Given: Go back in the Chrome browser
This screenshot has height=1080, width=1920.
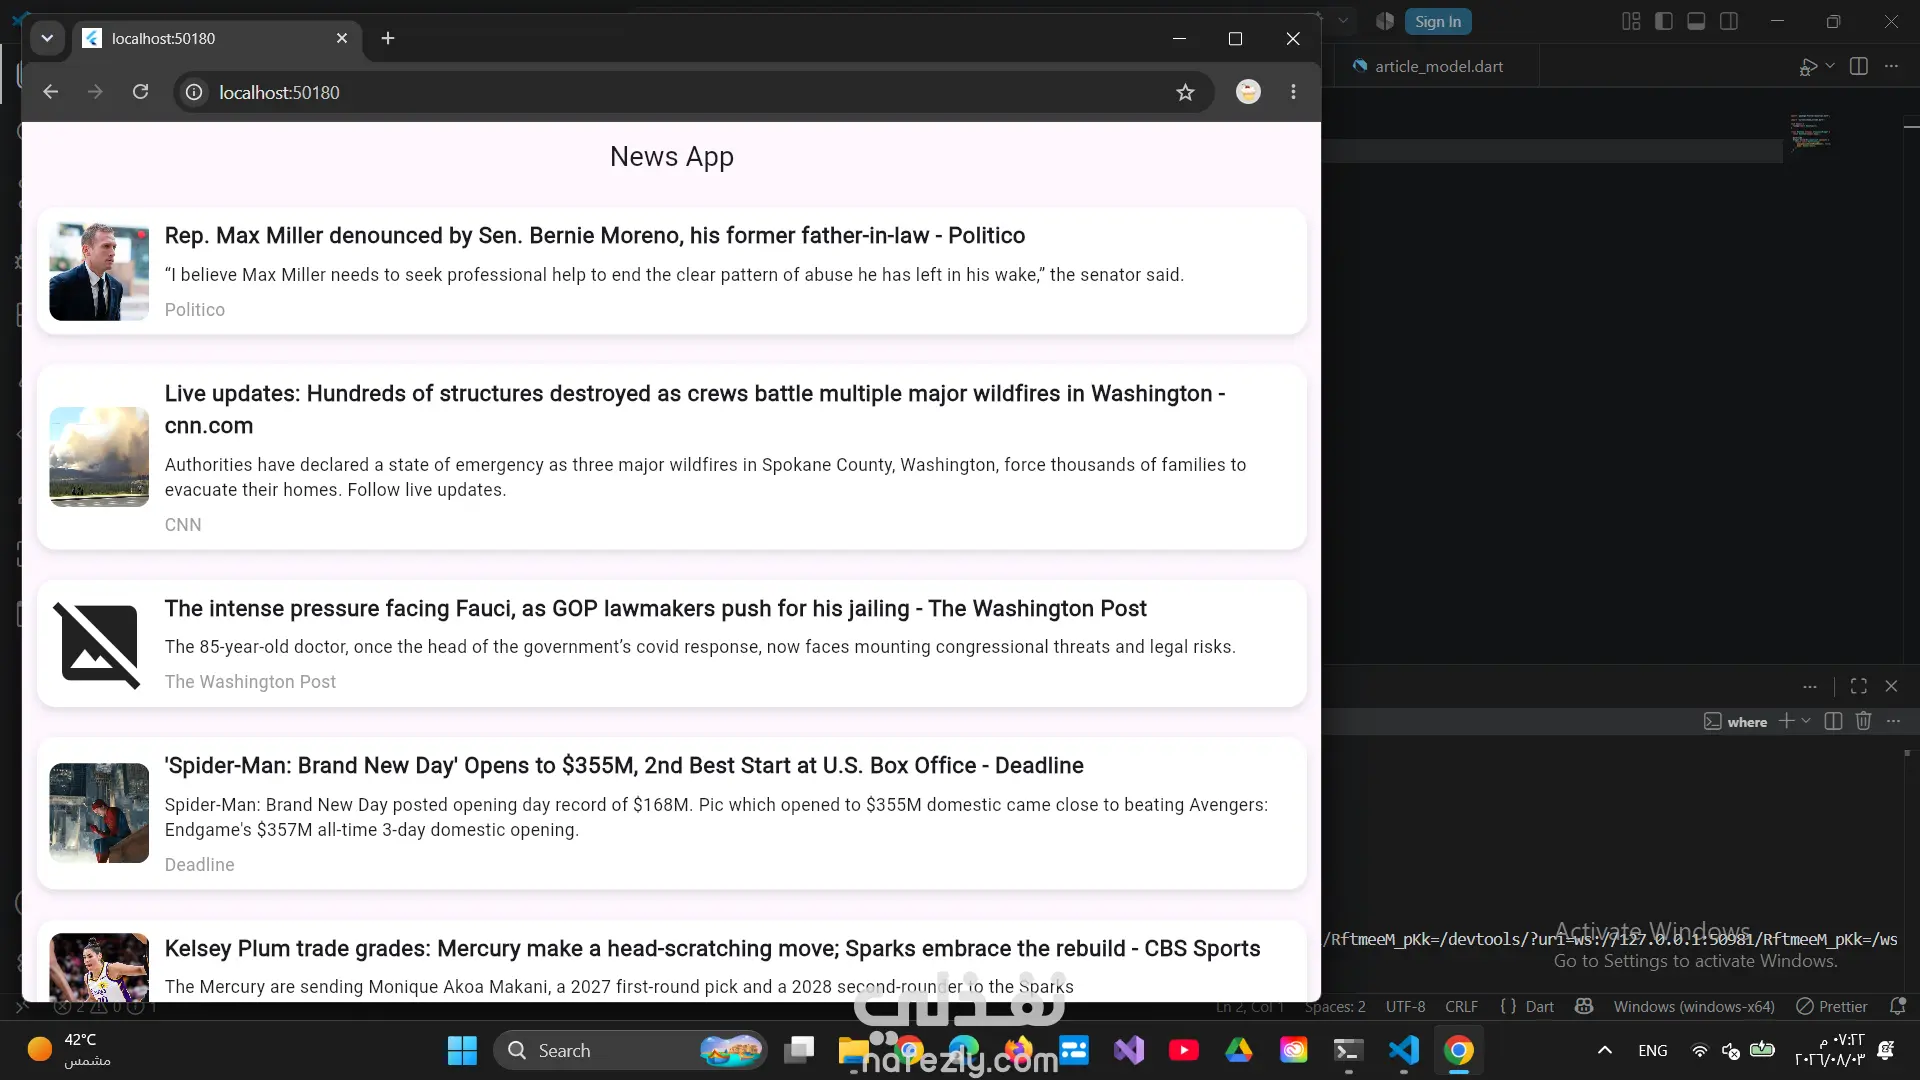Looking at the screenshot, I should [x=51, y=92].
